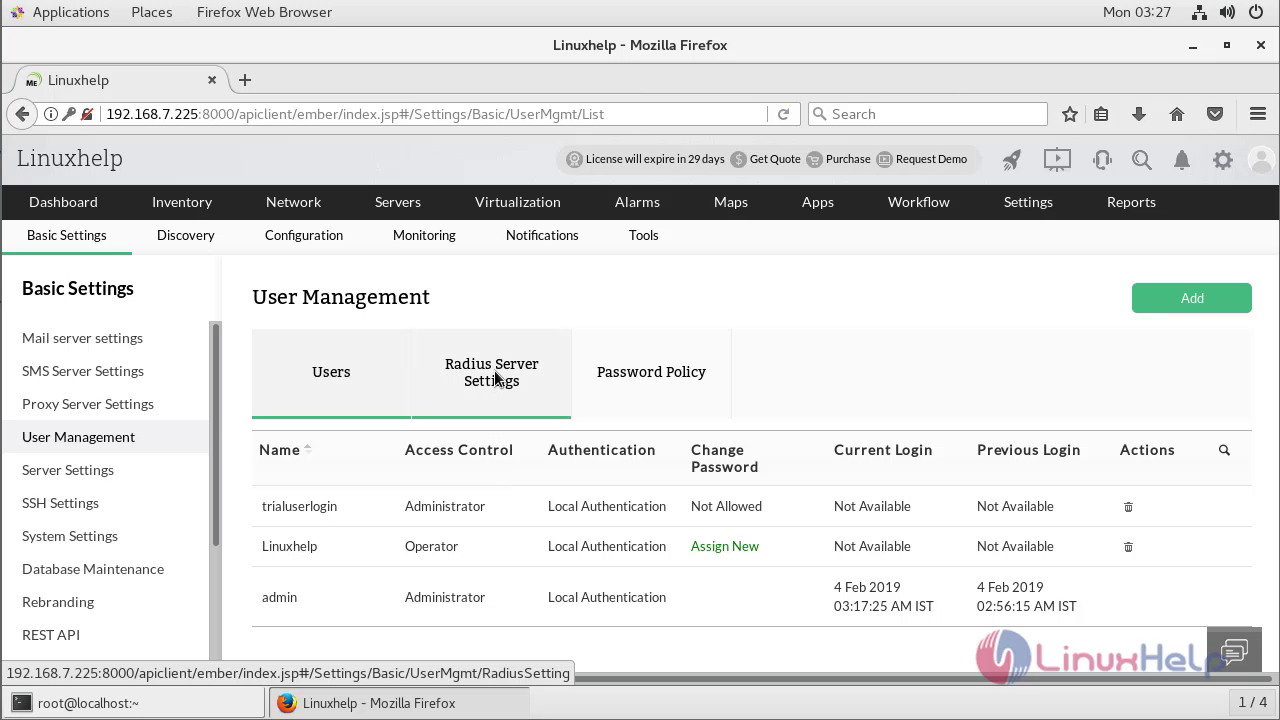The image size is (1280, 720).
Task: Focus the Firefox Search field
Action: [927, 114]
